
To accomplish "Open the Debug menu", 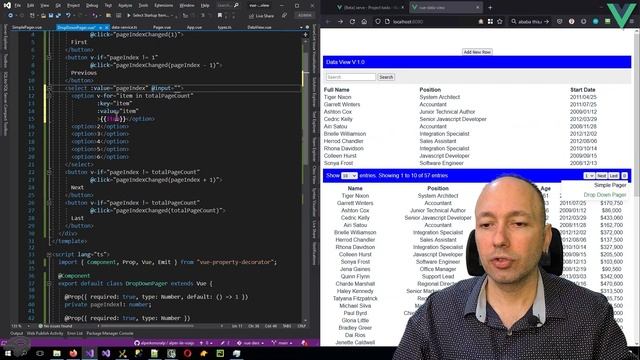I will 92,6.
